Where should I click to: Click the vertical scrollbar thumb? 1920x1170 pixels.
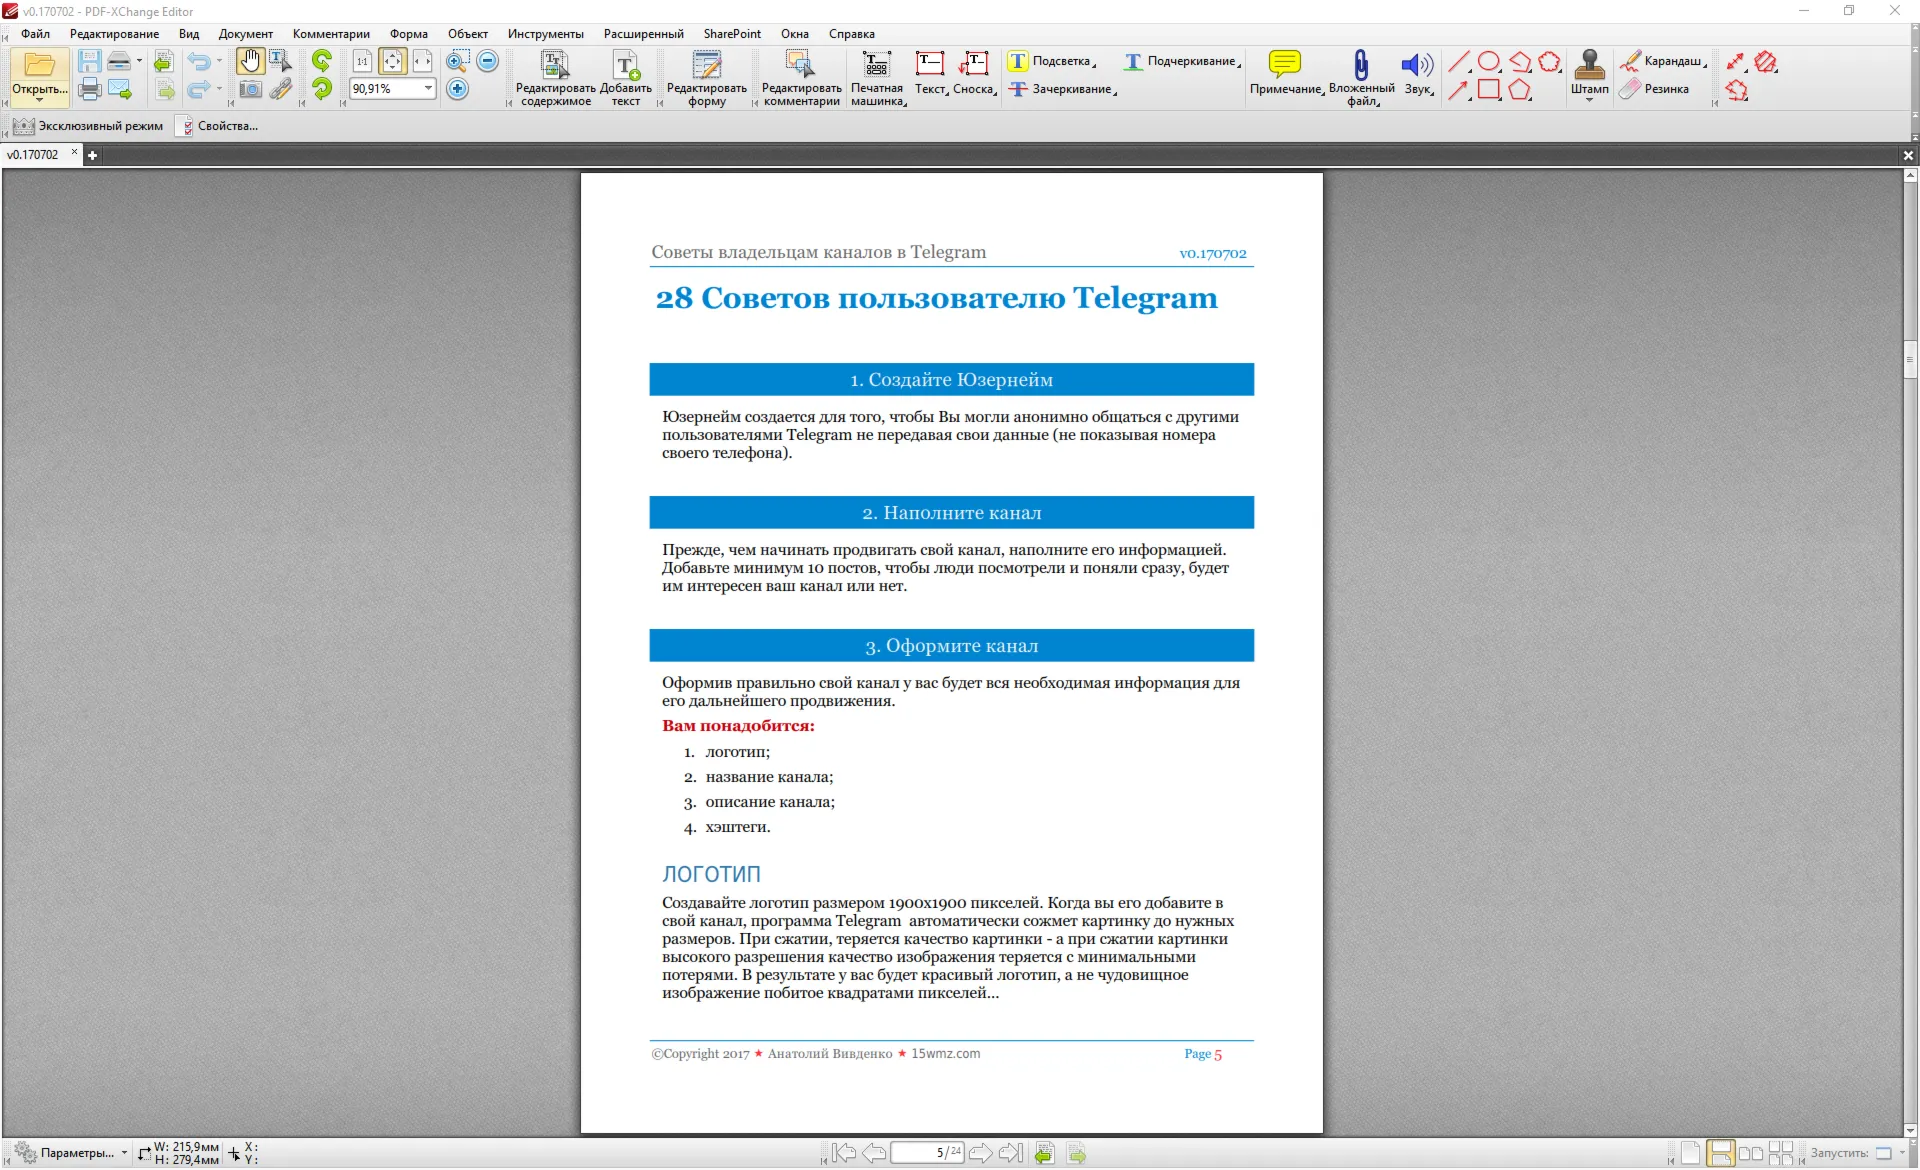[1910, 360]
